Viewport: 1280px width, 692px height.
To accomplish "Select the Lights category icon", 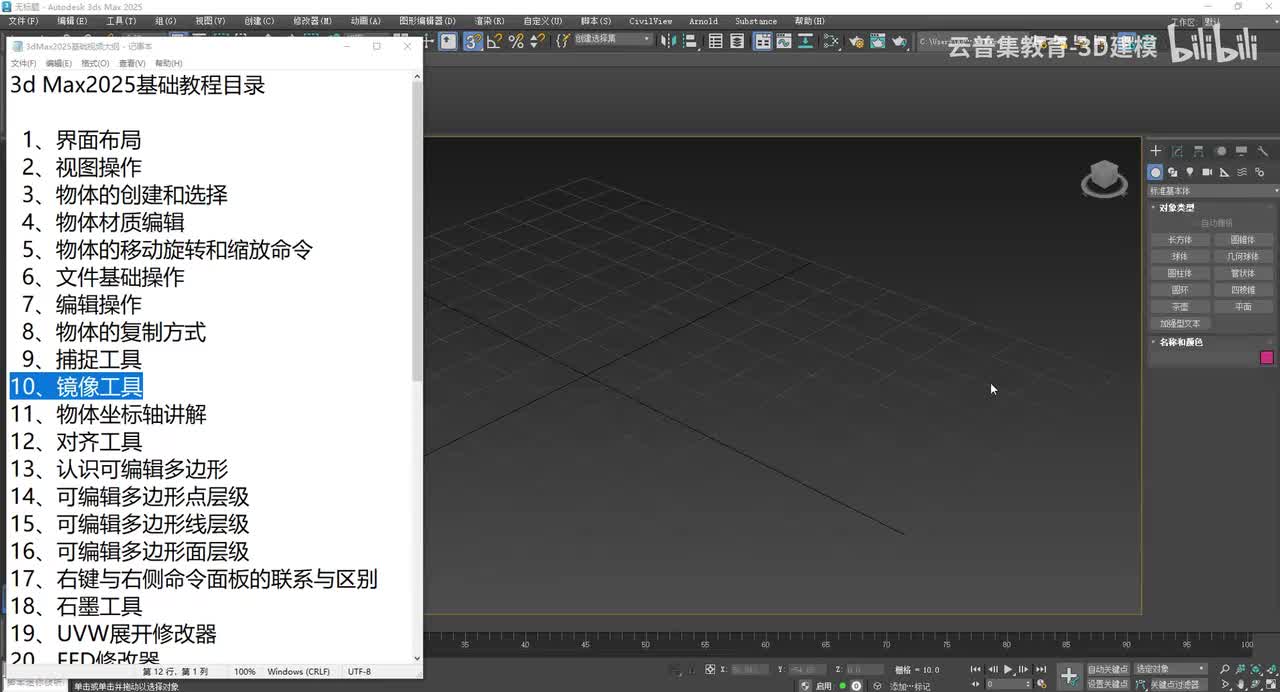I will (x=1190, y=172).
